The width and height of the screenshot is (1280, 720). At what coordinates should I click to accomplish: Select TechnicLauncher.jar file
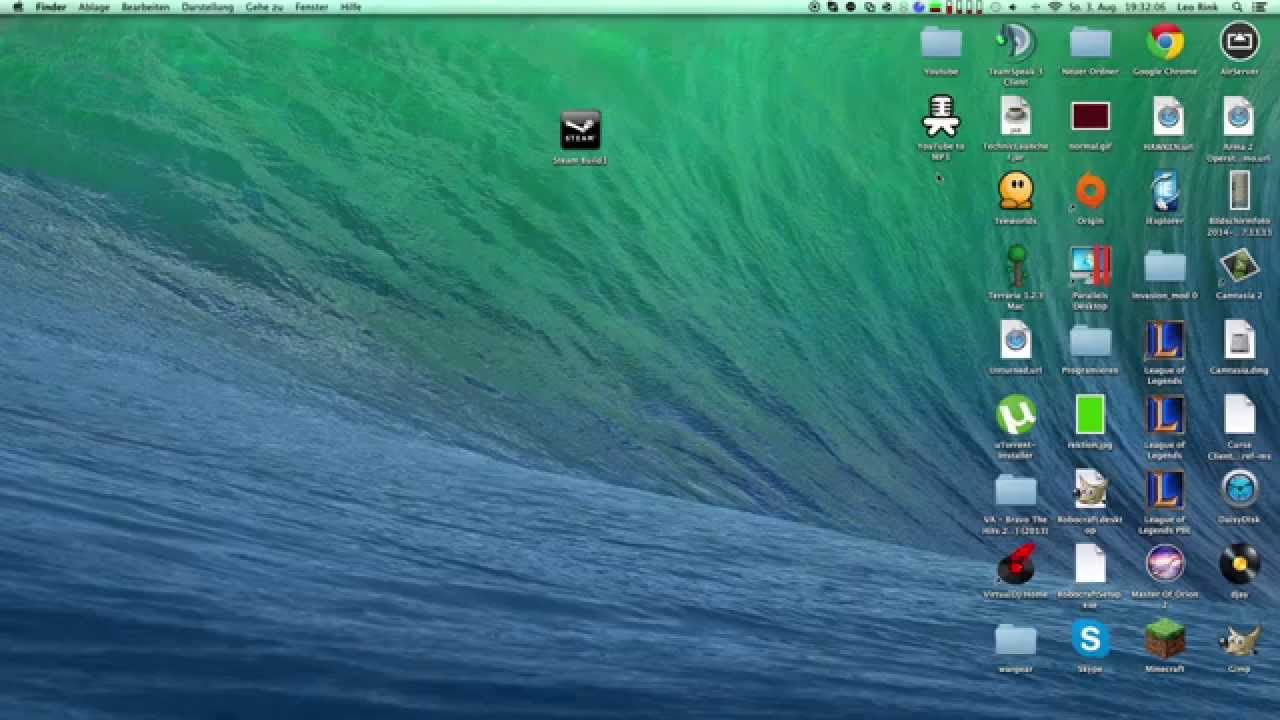1015,116
